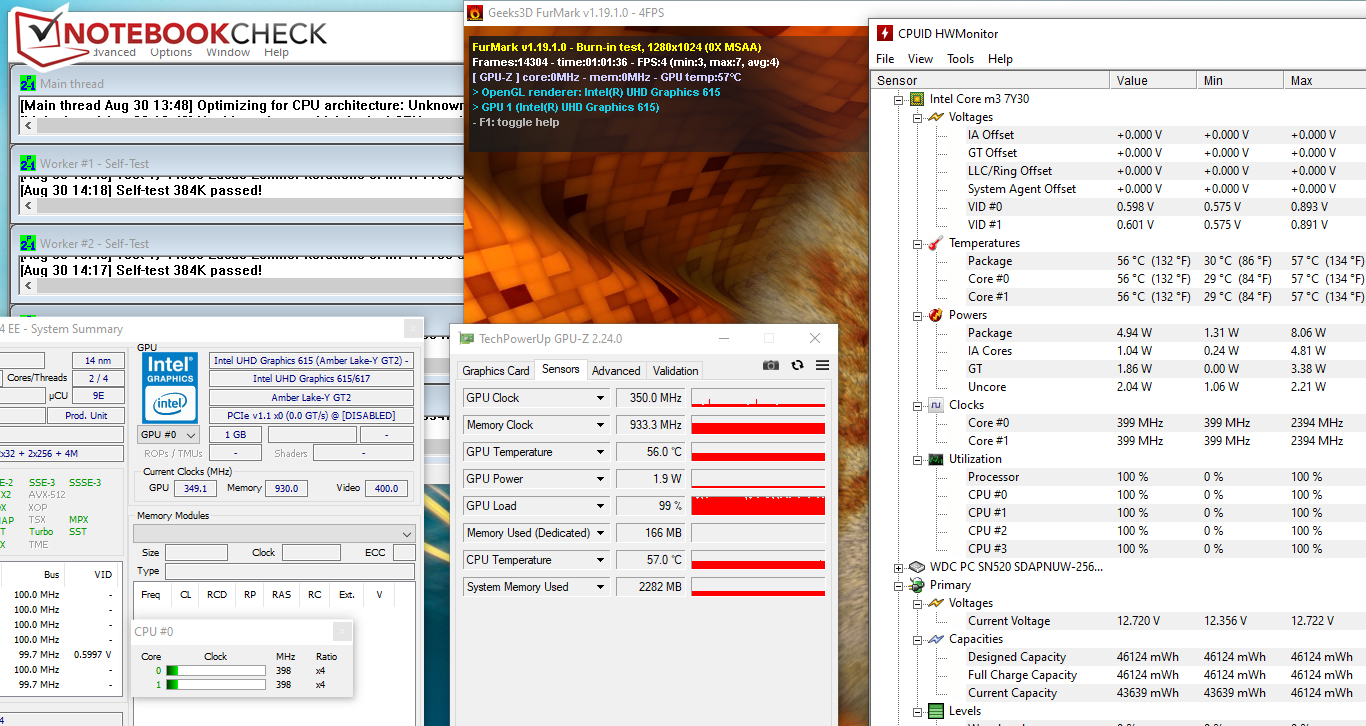This screenshot has height=726, width=1366.
Task: Click the GPU-Z screenshot camera icon
Action: click(770, 366)
